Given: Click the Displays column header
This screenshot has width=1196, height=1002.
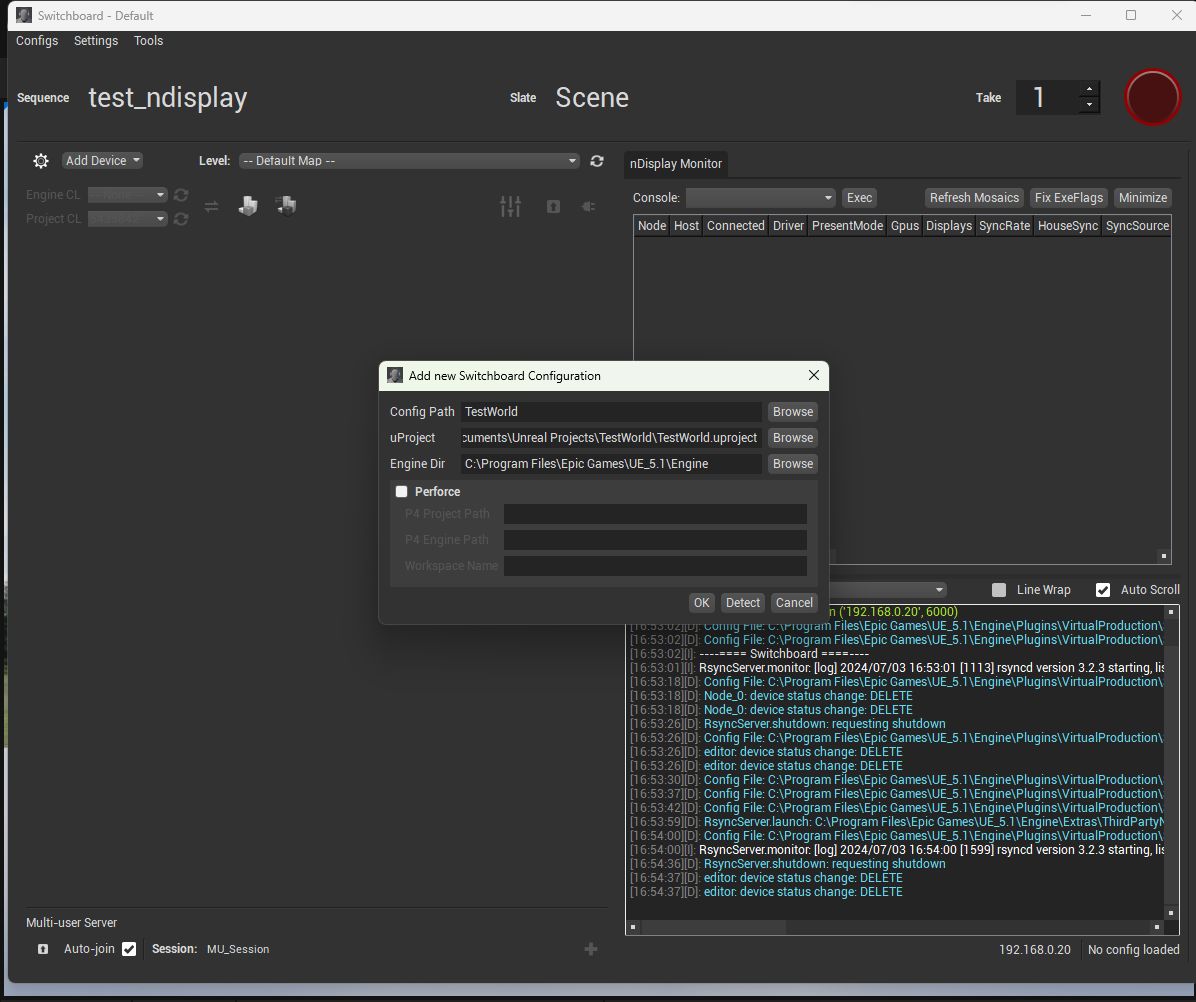Looking at the screenshot, I should pyautogui.click(x=949, y=226).
